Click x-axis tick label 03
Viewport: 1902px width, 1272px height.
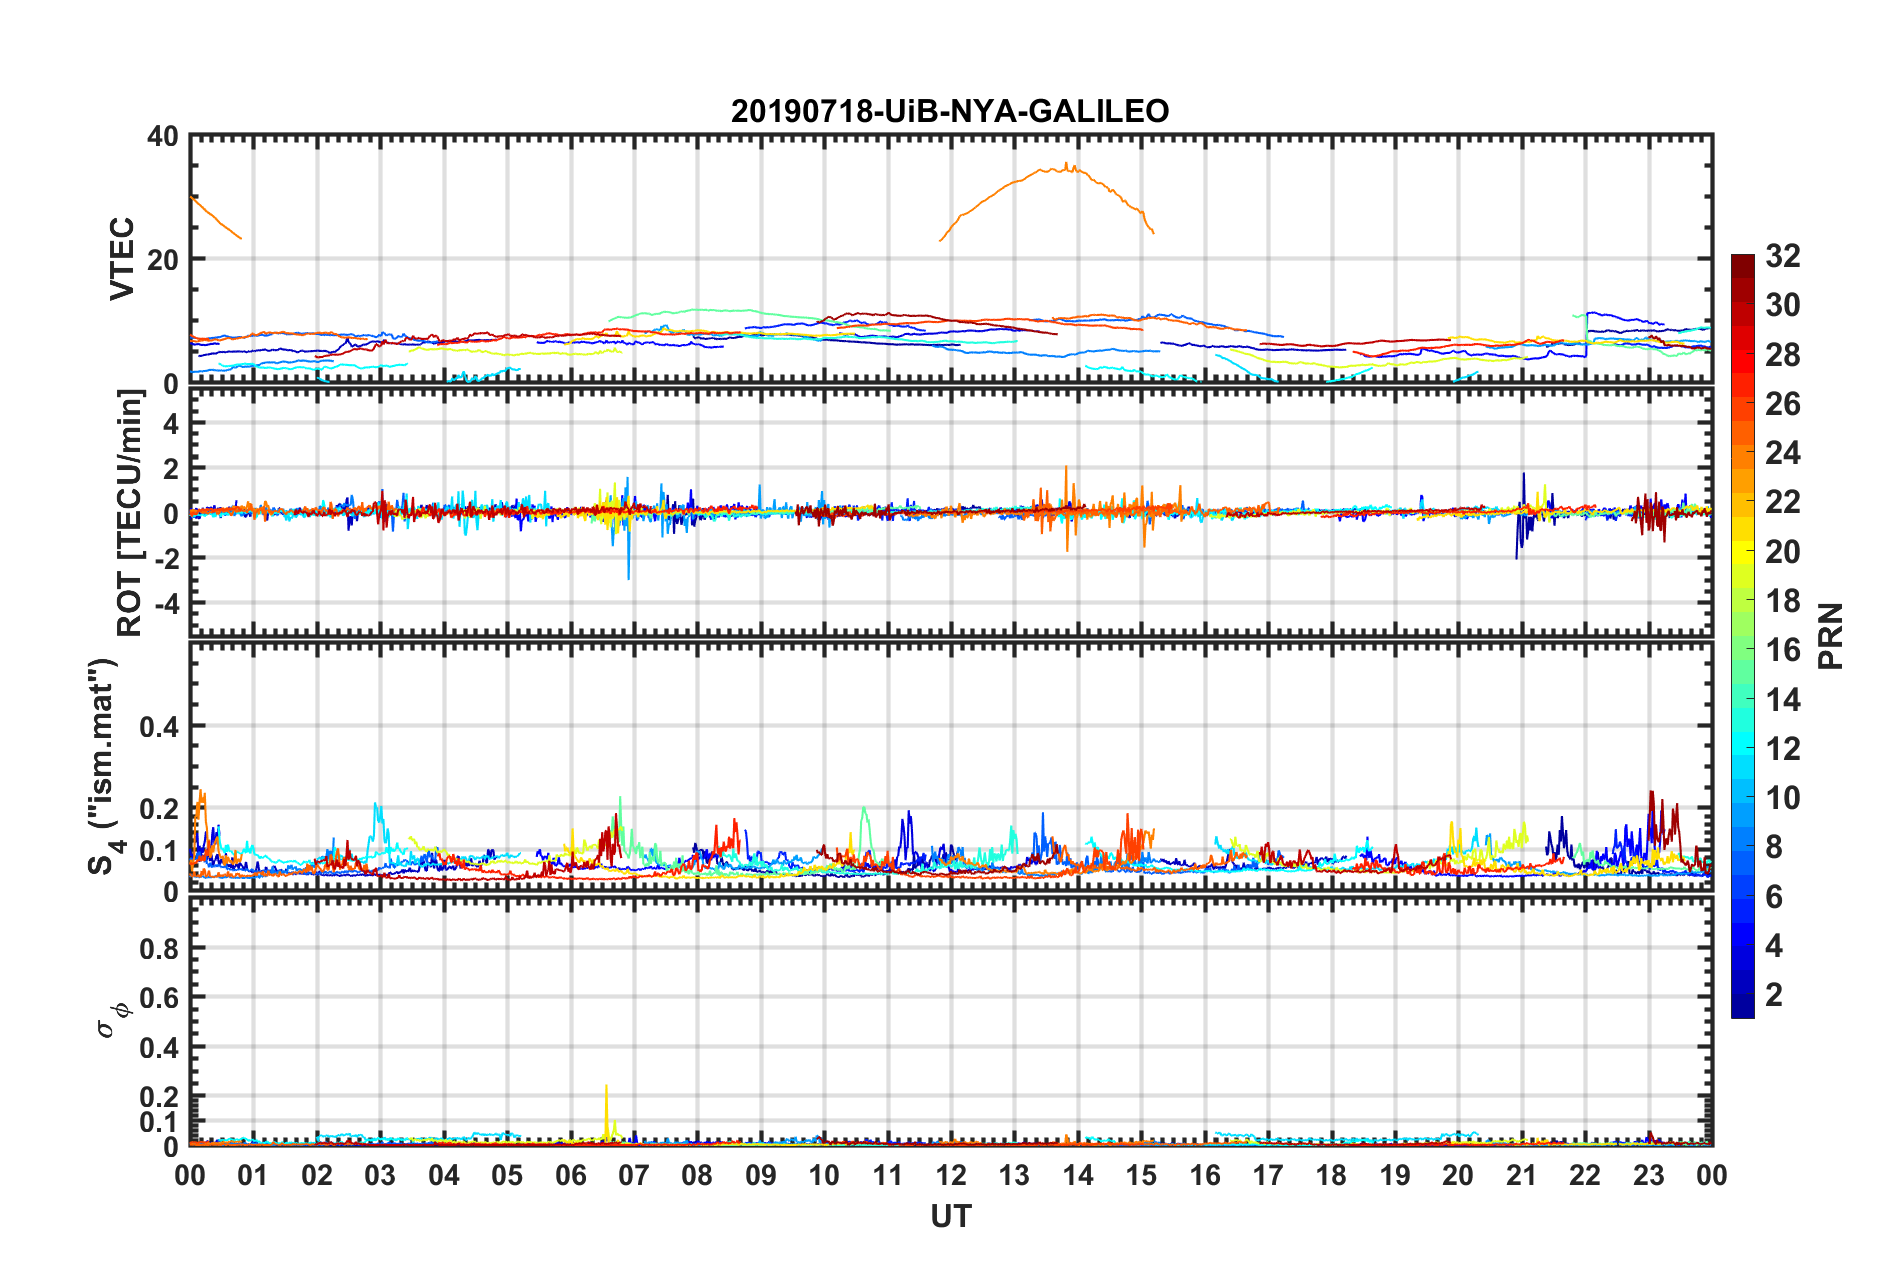(x=380, y=1175)
